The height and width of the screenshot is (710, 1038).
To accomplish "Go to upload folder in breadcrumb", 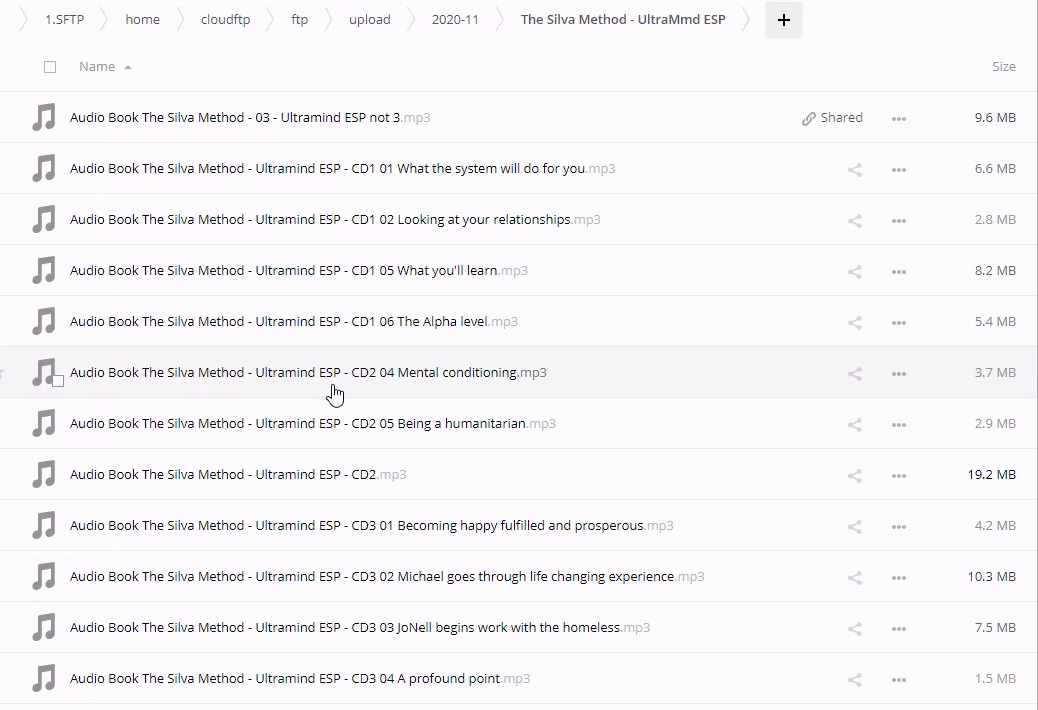I will (369, 20).
